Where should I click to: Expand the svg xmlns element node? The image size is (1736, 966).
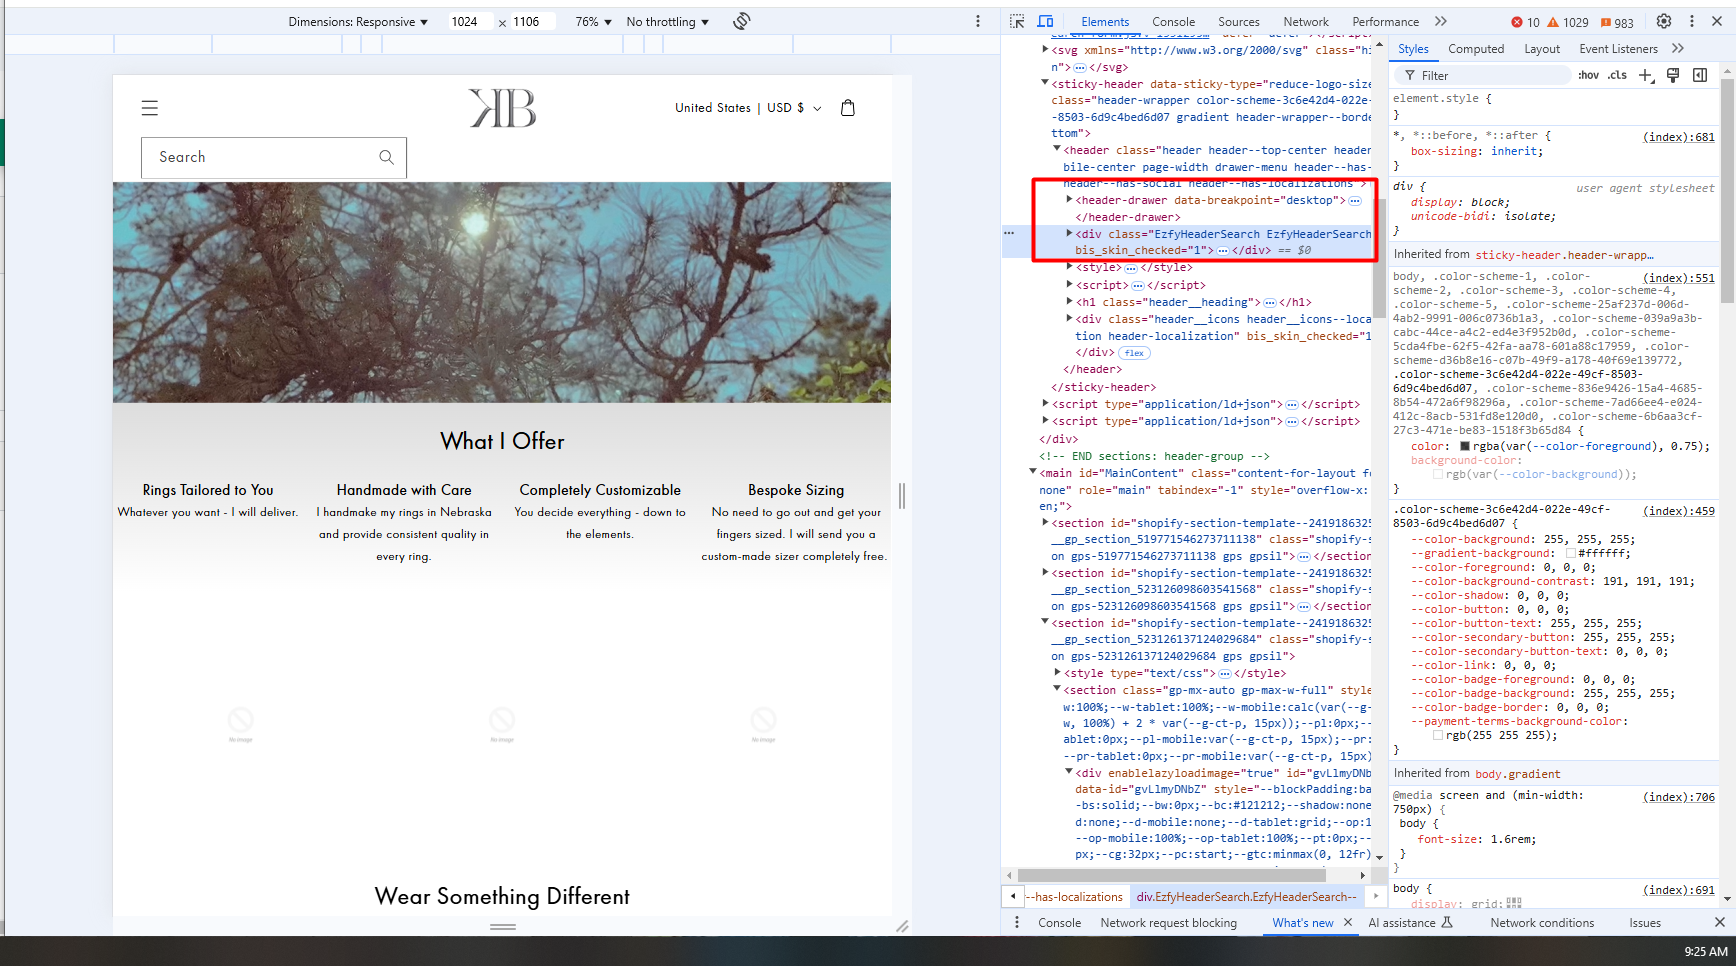(x=1045, y=49)
